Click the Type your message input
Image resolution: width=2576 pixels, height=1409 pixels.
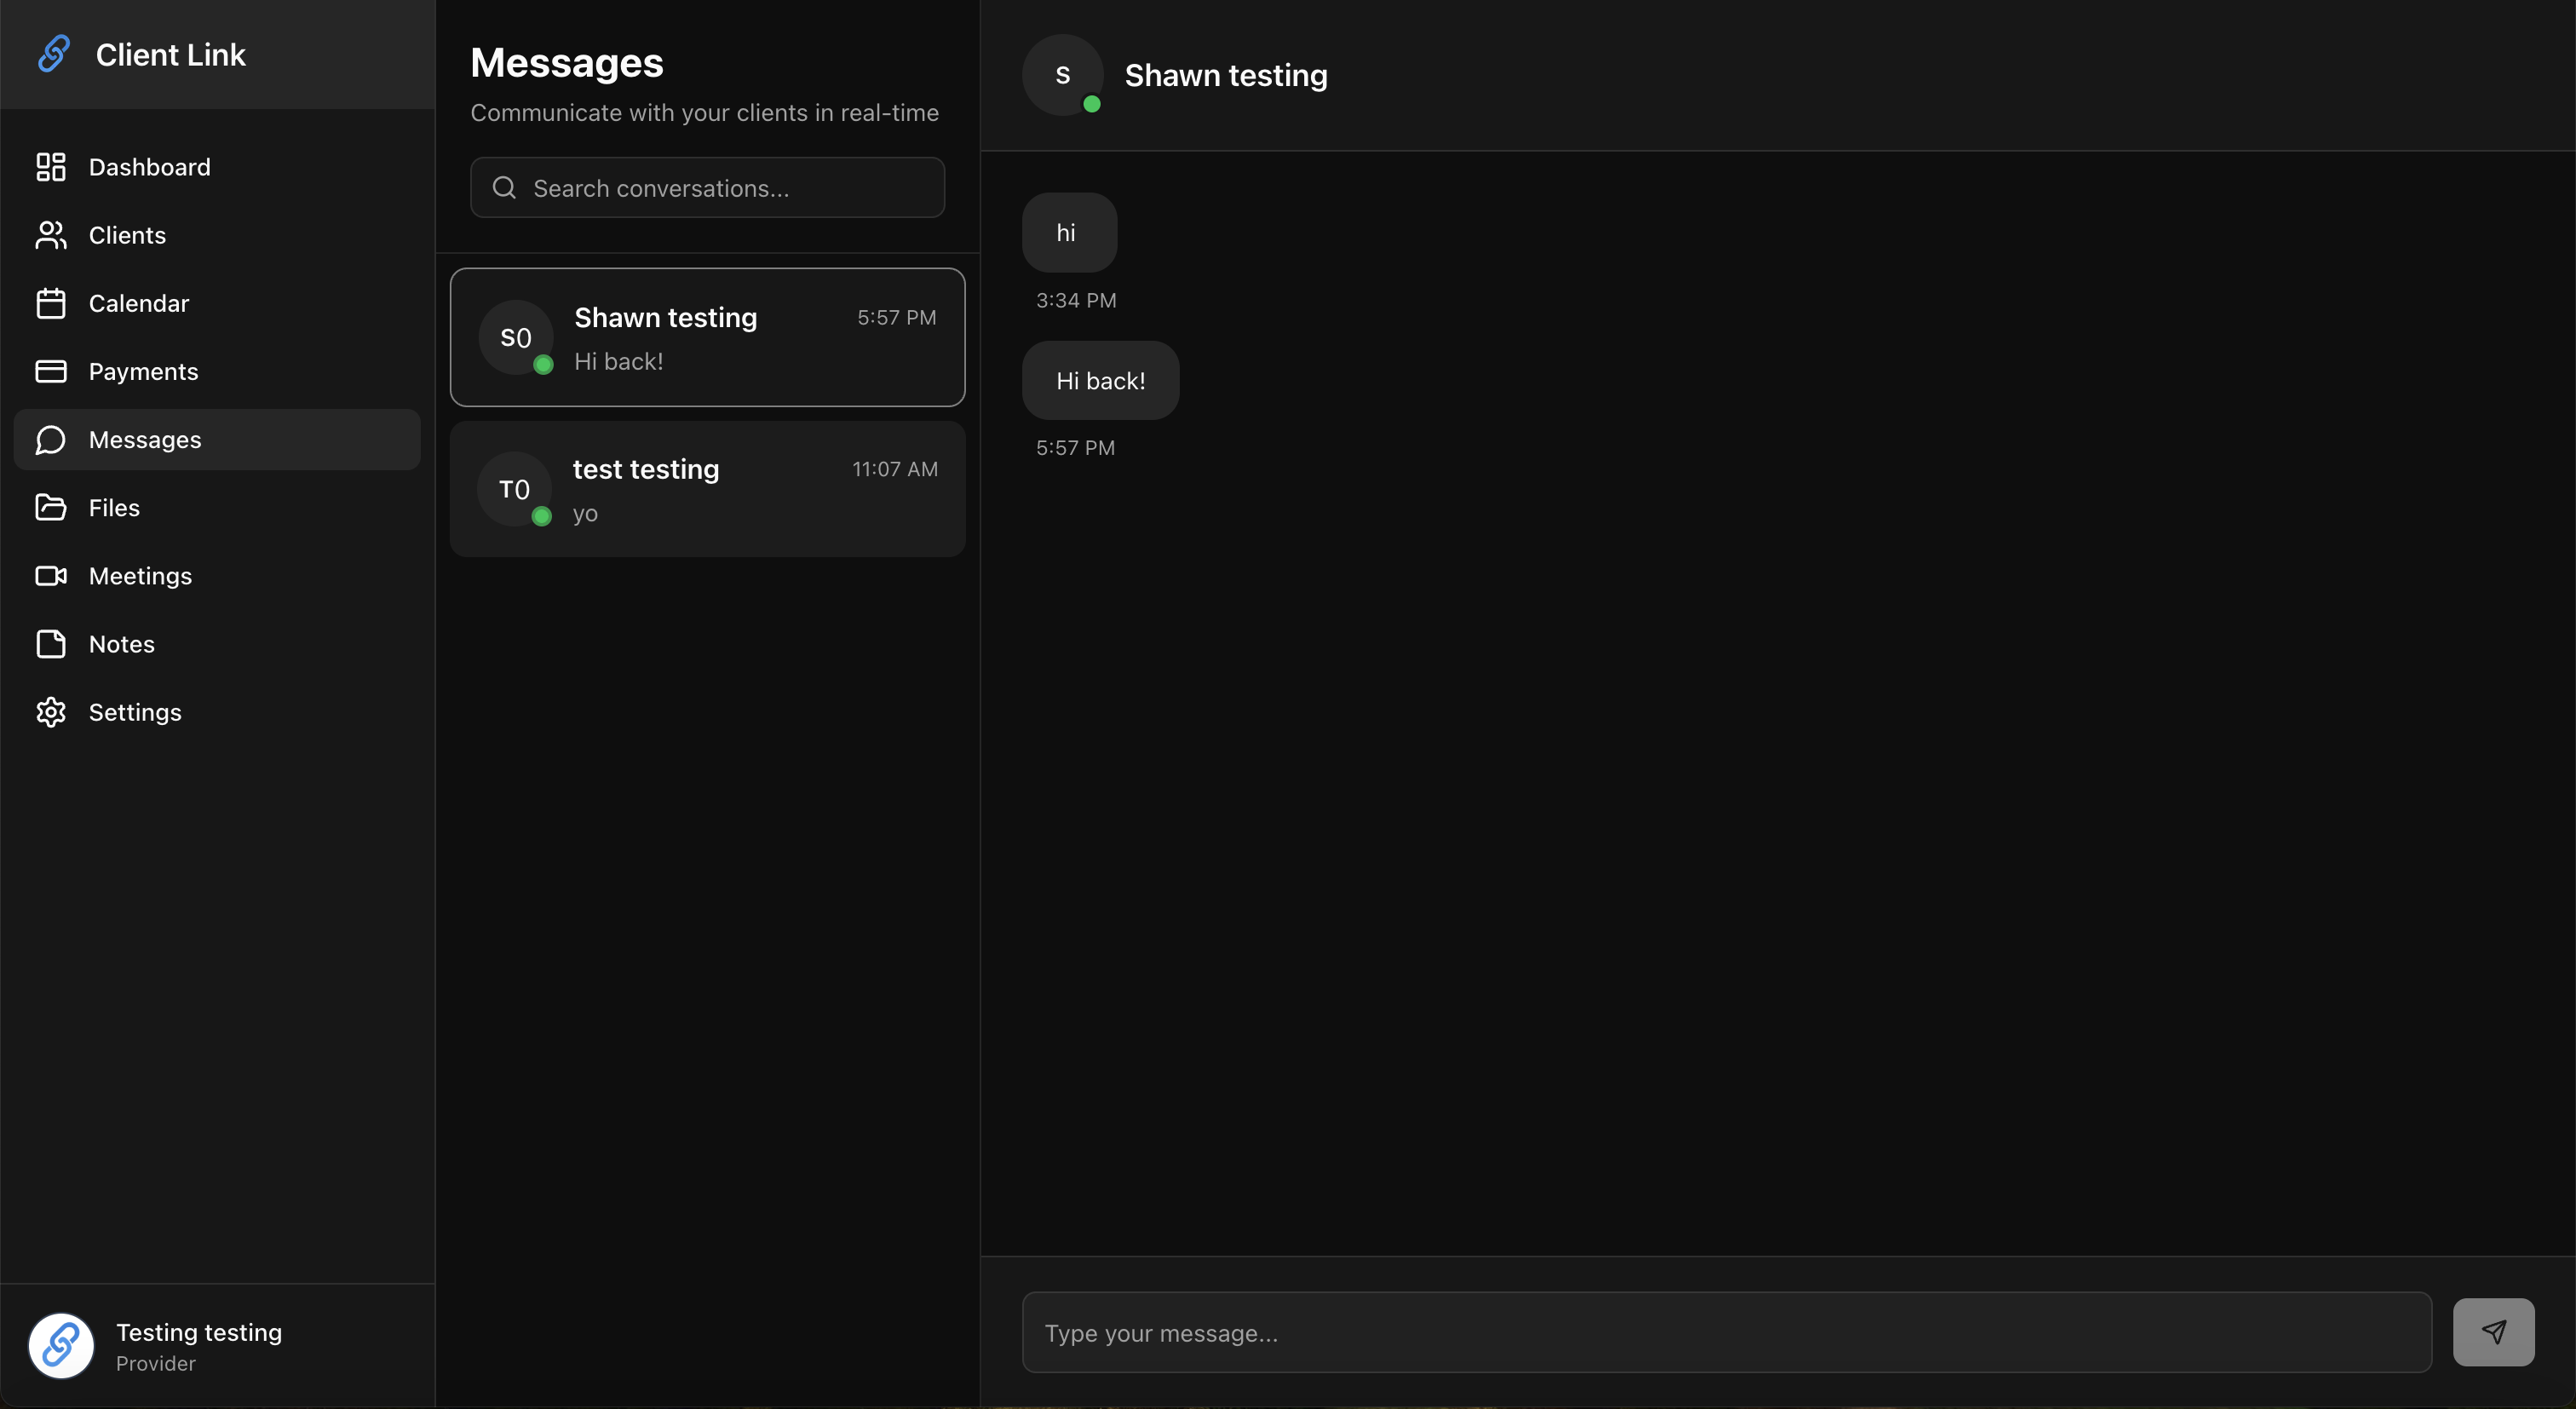tap(1726, 1333)
